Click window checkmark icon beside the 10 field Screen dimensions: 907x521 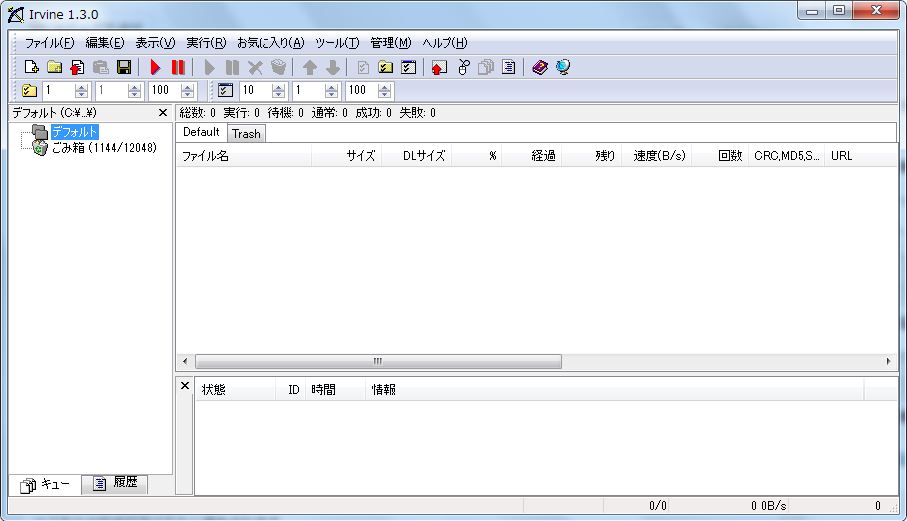[226, 90]
